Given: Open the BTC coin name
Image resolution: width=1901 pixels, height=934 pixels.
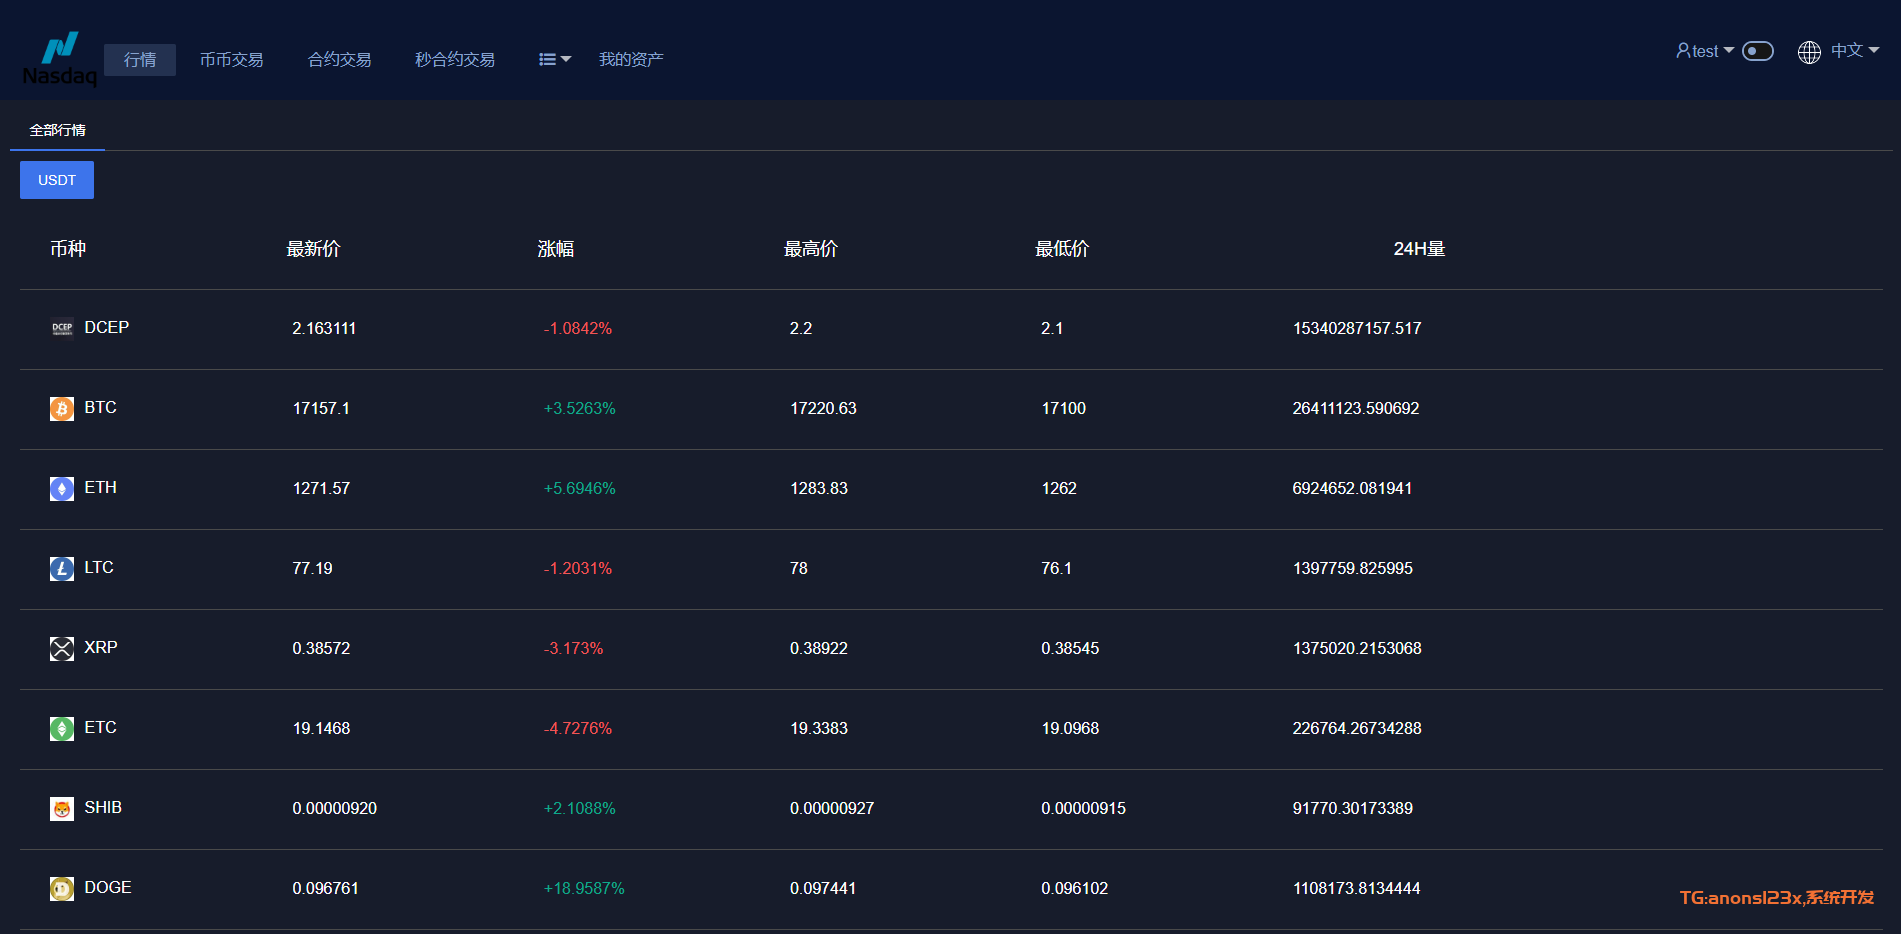Looking at the screenshot, I should (x=101, y=407).
